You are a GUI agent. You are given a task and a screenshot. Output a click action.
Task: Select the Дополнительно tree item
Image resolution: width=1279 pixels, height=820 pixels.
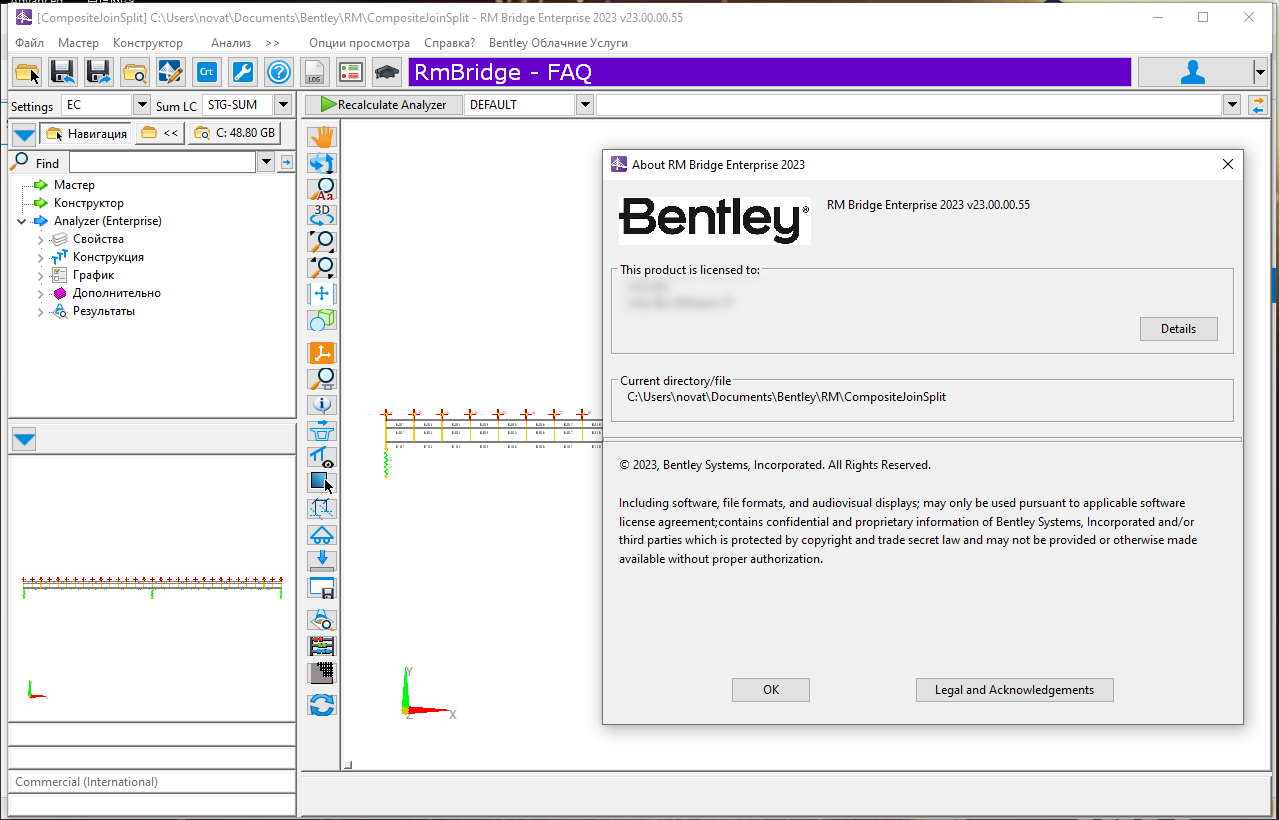click(116, 293)
